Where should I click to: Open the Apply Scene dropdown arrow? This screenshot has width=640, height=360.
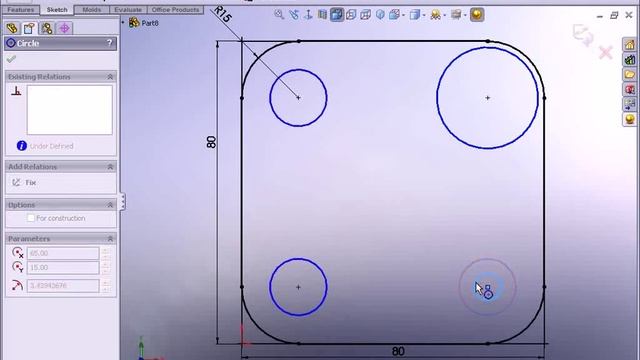[x=465, y=16]
